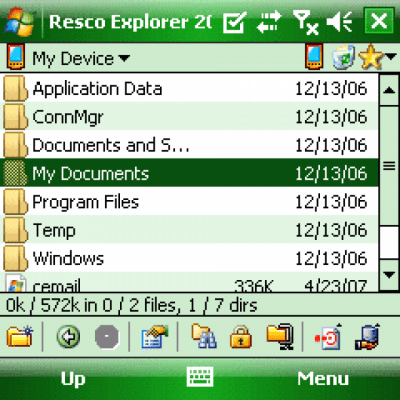Select the Windows folder row
This screenshot has width=400, height=400.
click(189, 258)
